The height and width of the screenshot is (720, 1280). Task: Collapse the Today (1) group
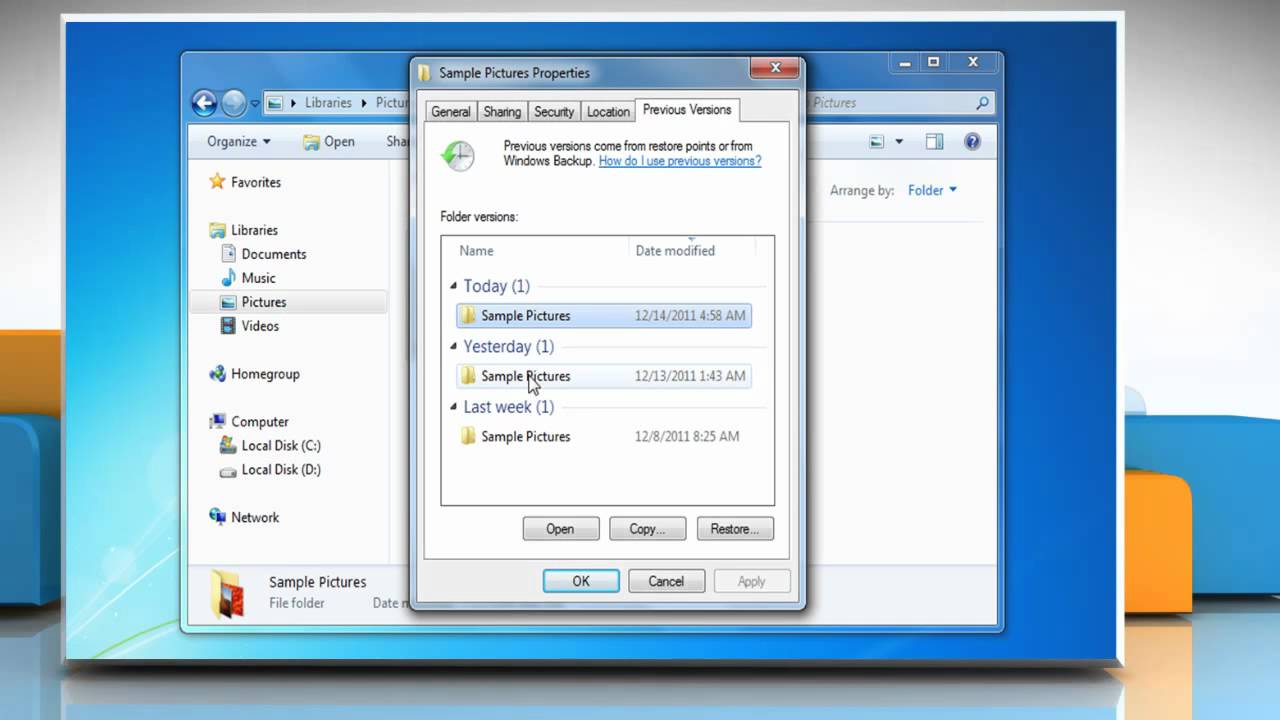[x=453, y=286]
